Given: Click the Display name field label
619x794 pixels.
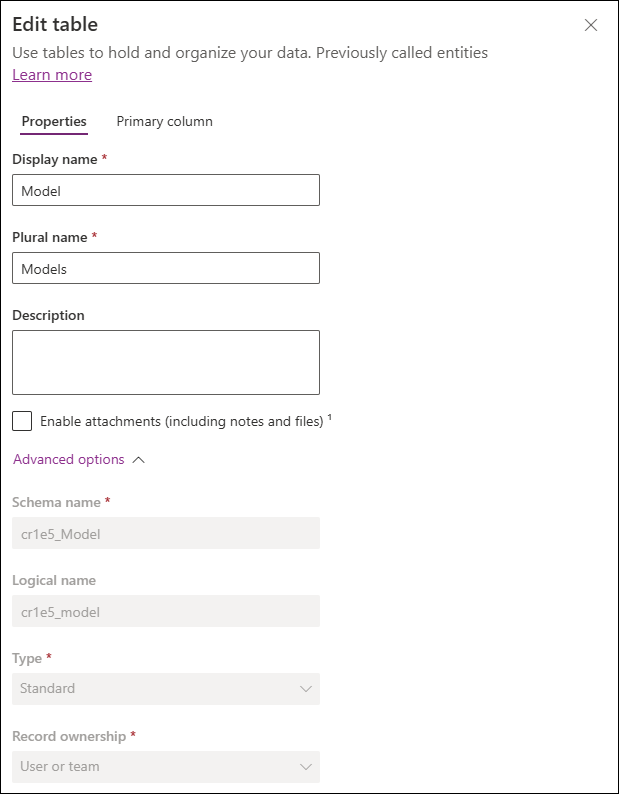Looking at the screenshot, I should pos(55,159).
